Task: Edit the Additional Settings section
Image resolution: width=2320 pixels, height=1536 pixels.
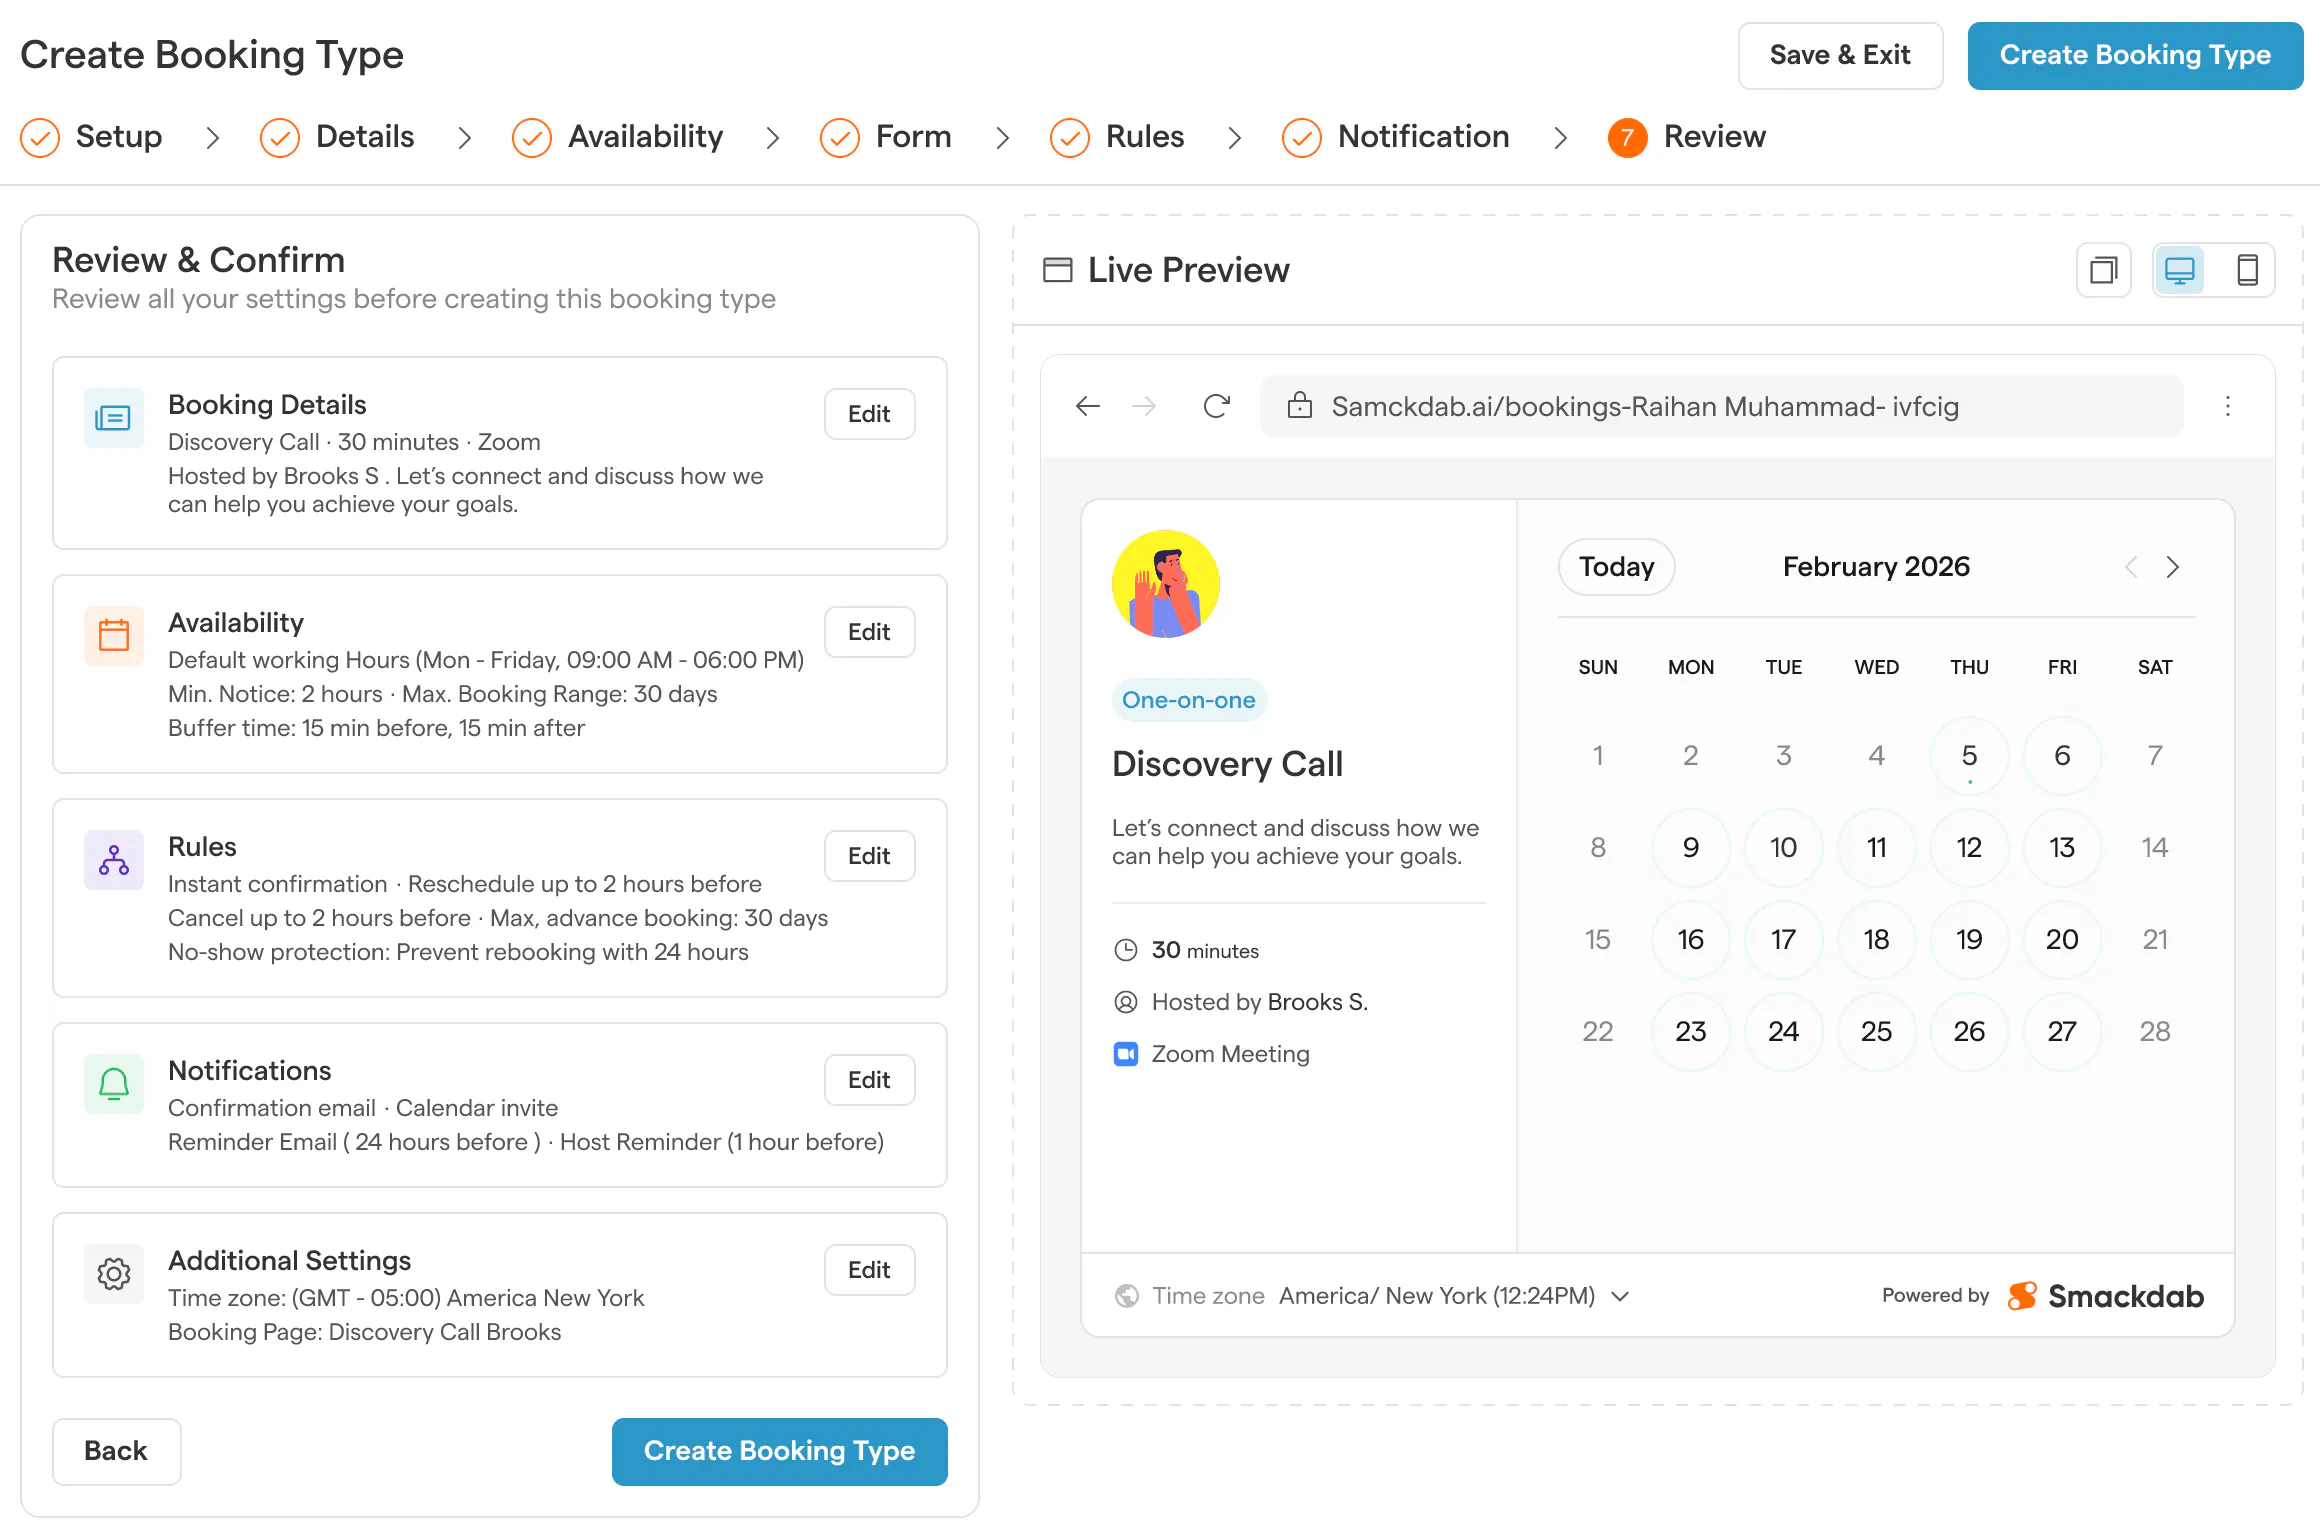Action: 869,1270
